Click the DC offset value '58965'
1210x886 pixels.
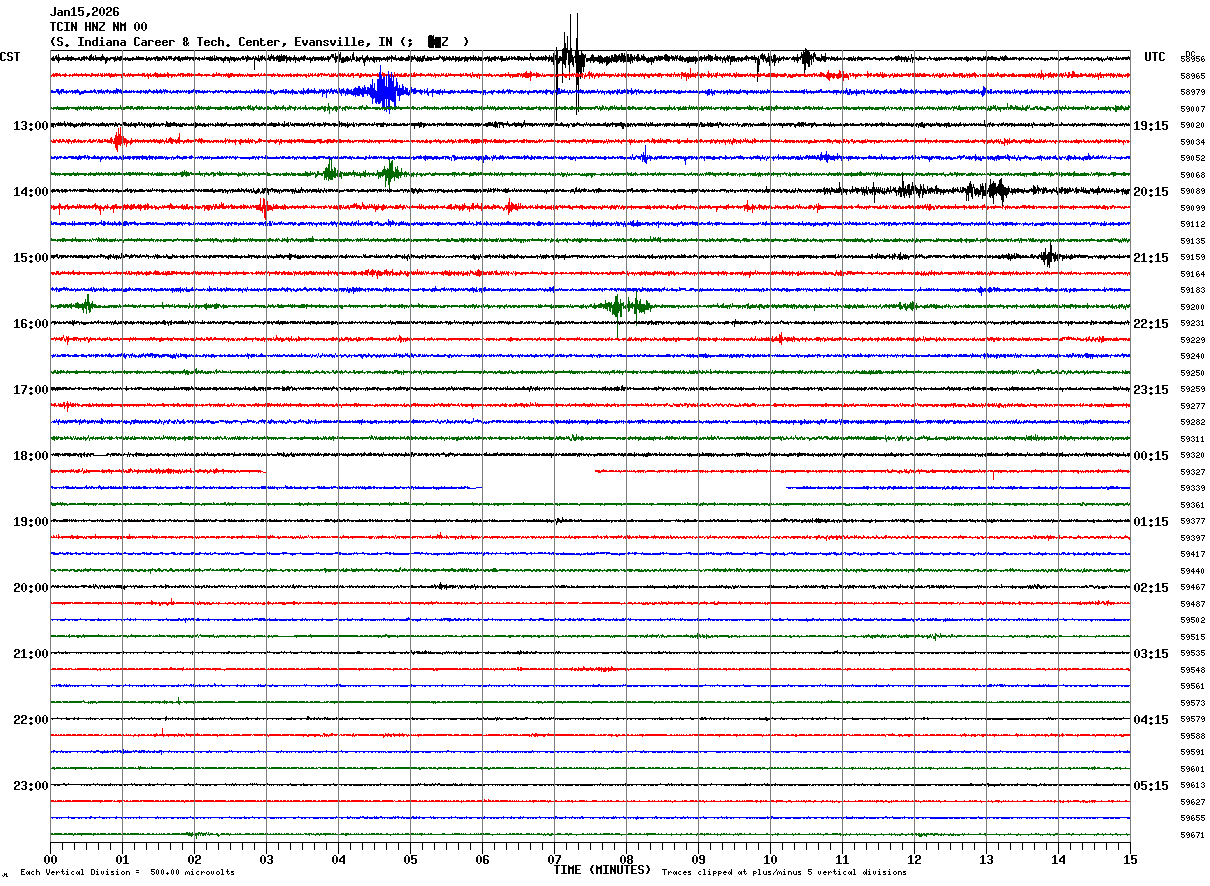(x=1192, y=76)
